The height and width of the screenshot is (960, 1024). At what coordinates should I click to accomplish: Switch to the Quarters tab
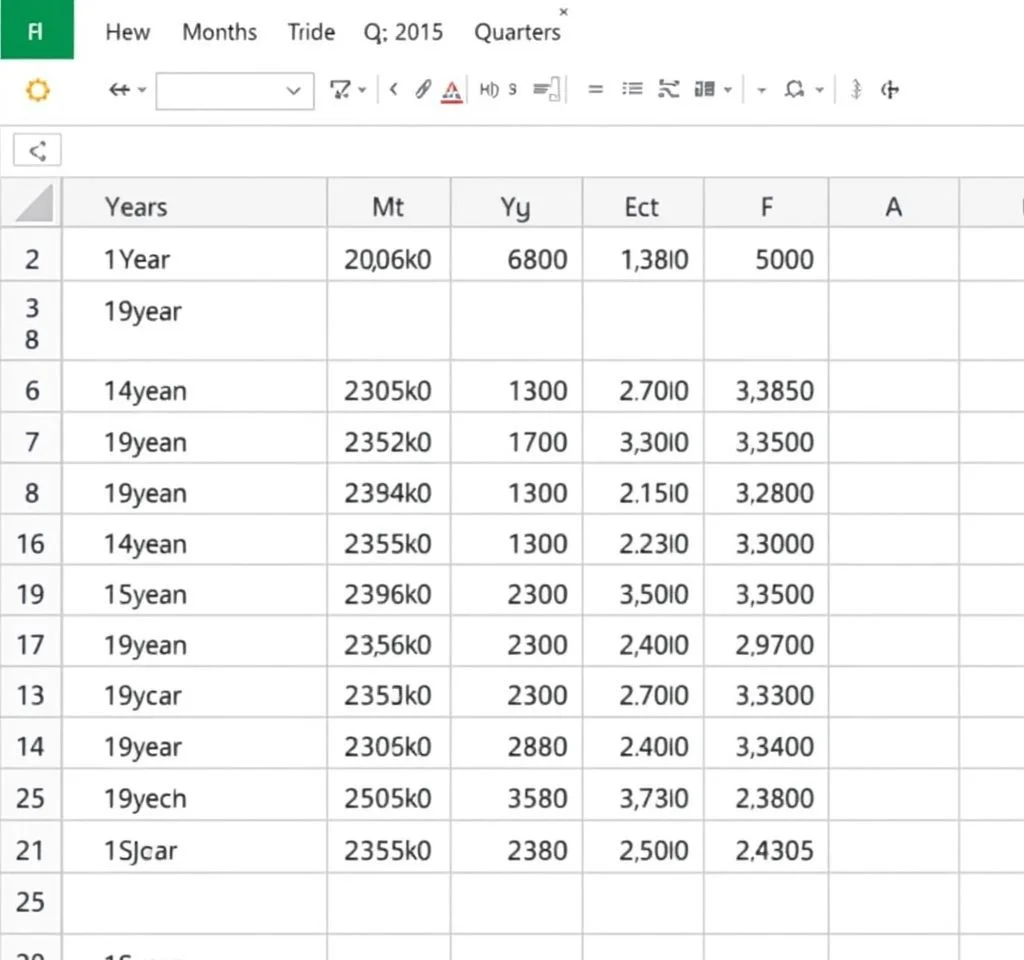pyautogui.click(x=517, y=32)
